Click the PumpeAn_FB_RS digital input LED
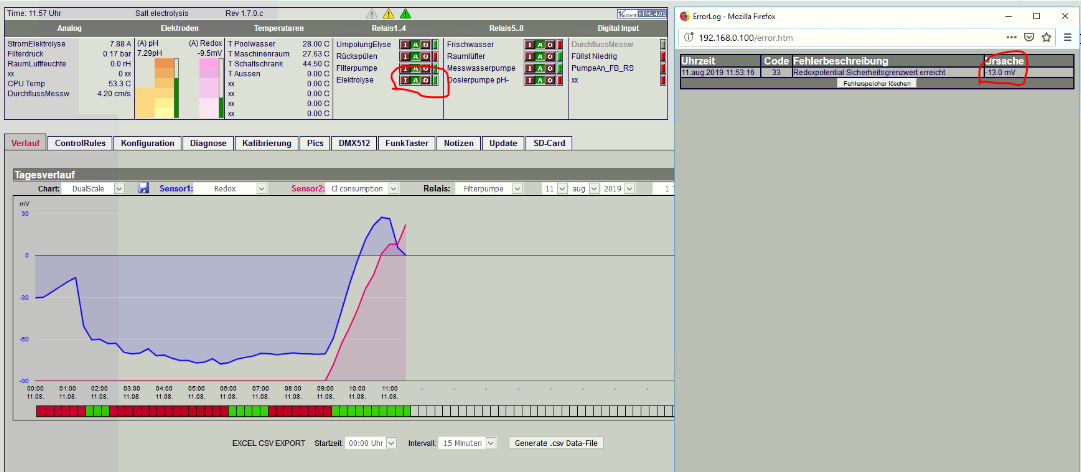This screenshot has height=472, width=1081. 663,68
